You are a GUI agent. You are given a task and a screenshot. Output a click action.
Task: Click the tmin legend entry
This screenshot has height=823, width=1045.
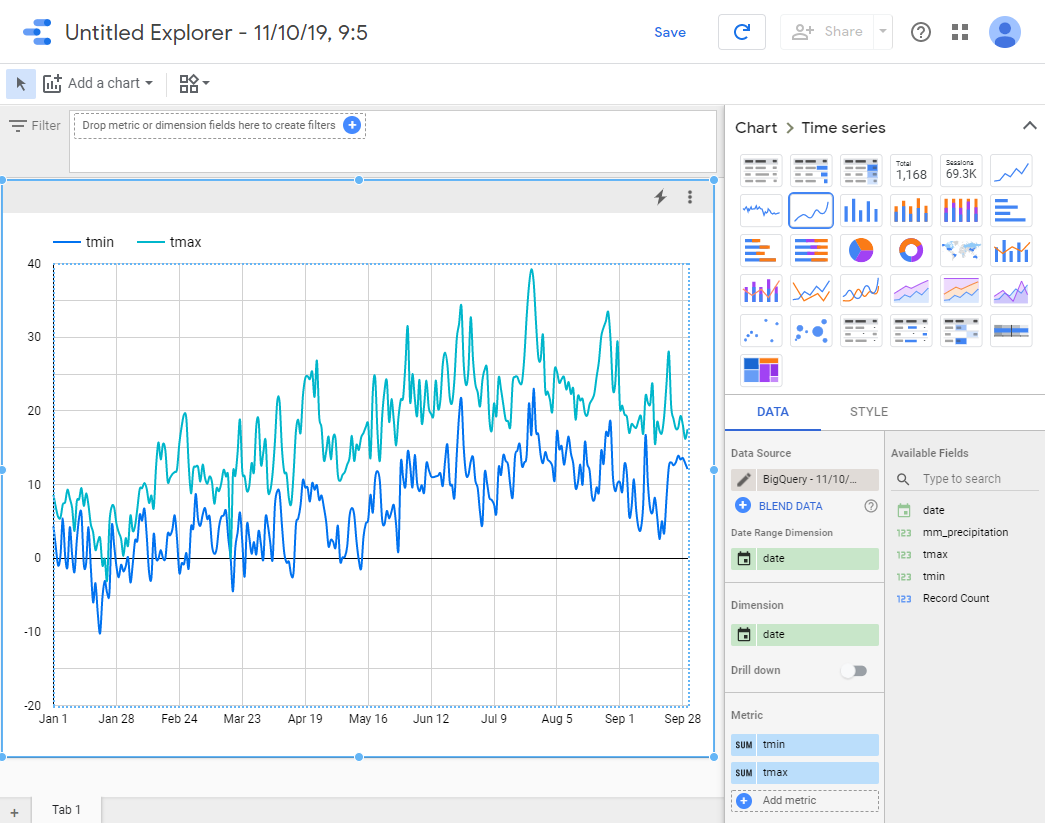tap(83, 242)
